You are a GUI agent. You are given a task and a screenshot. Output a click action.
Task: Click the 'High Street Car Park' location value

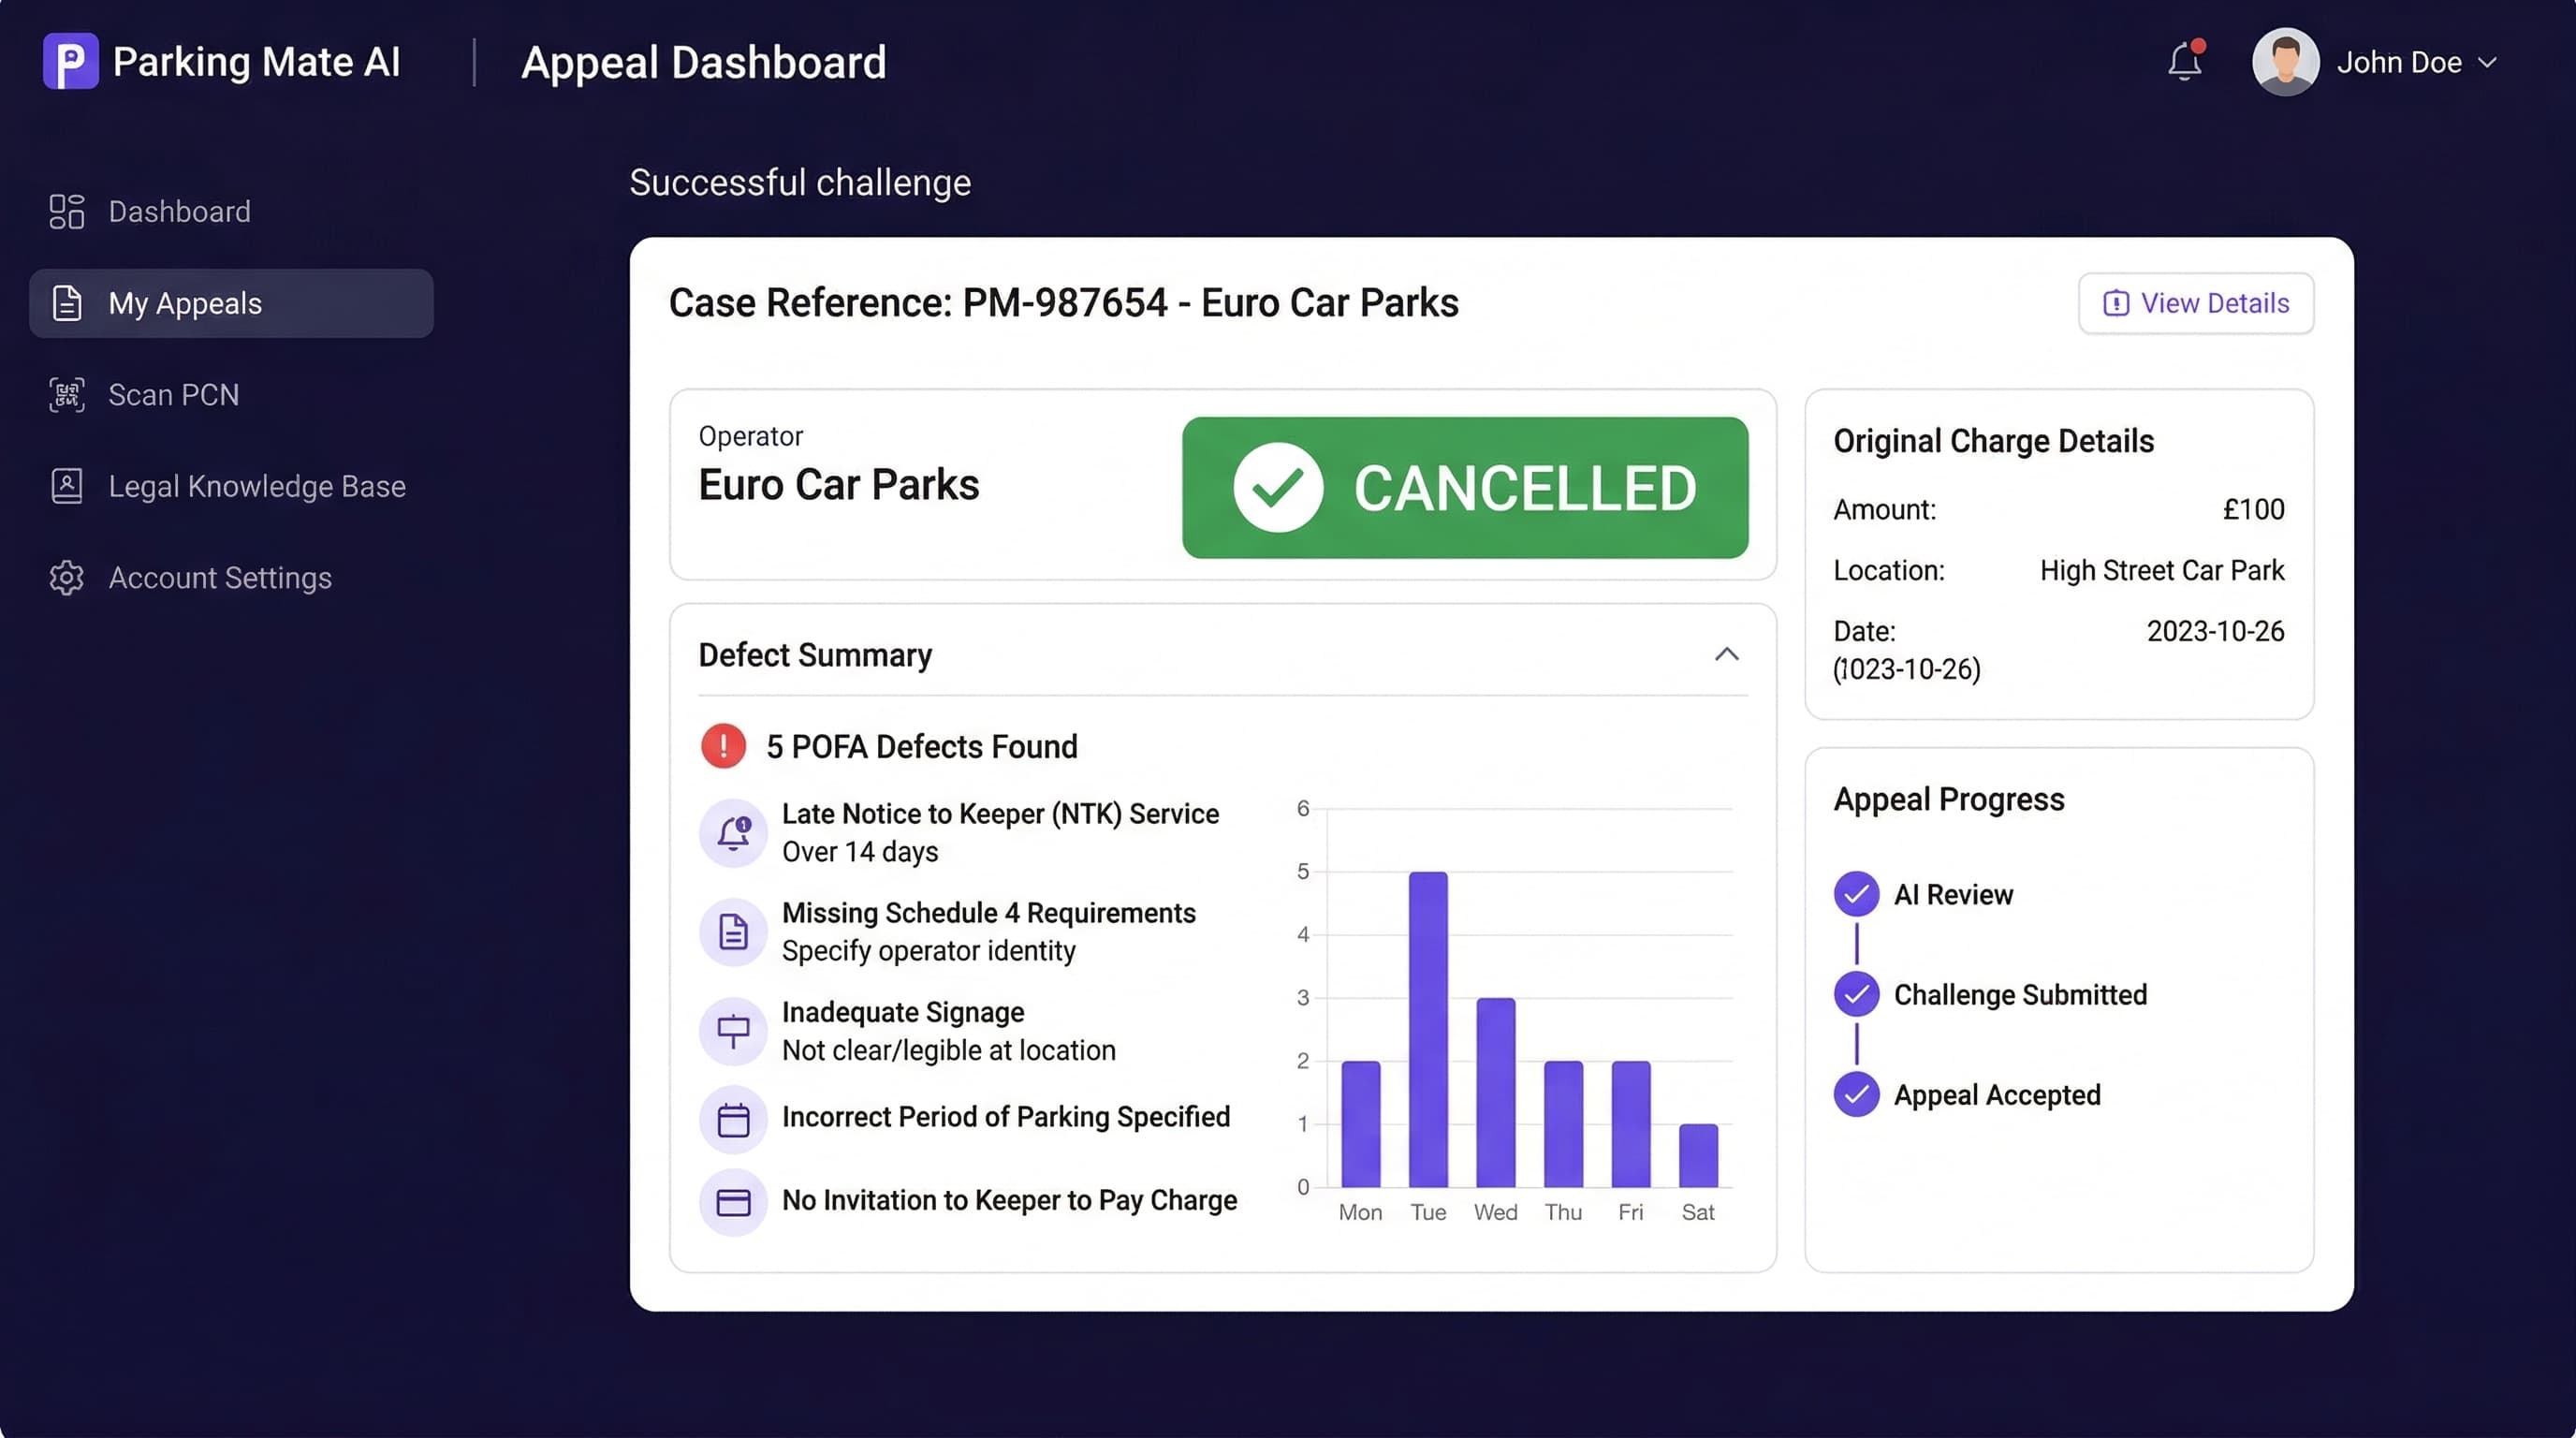point(2162,570)
